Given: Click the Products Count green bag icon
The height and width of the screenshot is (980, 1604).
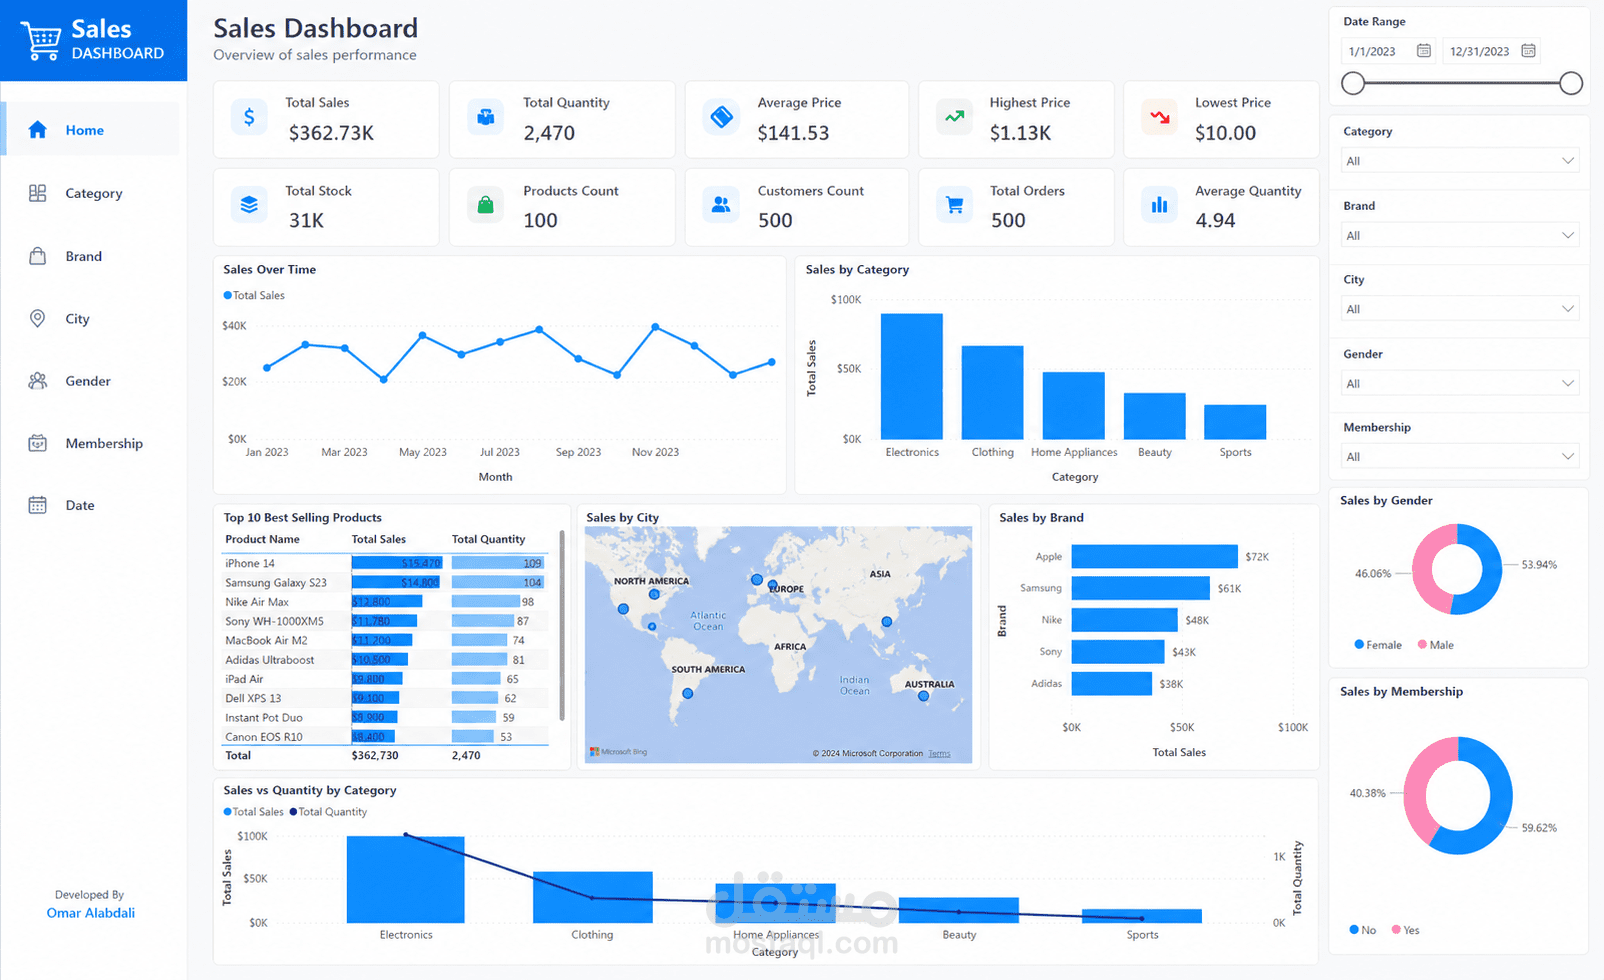Looking at the screenshot, I should pos(485,205).
